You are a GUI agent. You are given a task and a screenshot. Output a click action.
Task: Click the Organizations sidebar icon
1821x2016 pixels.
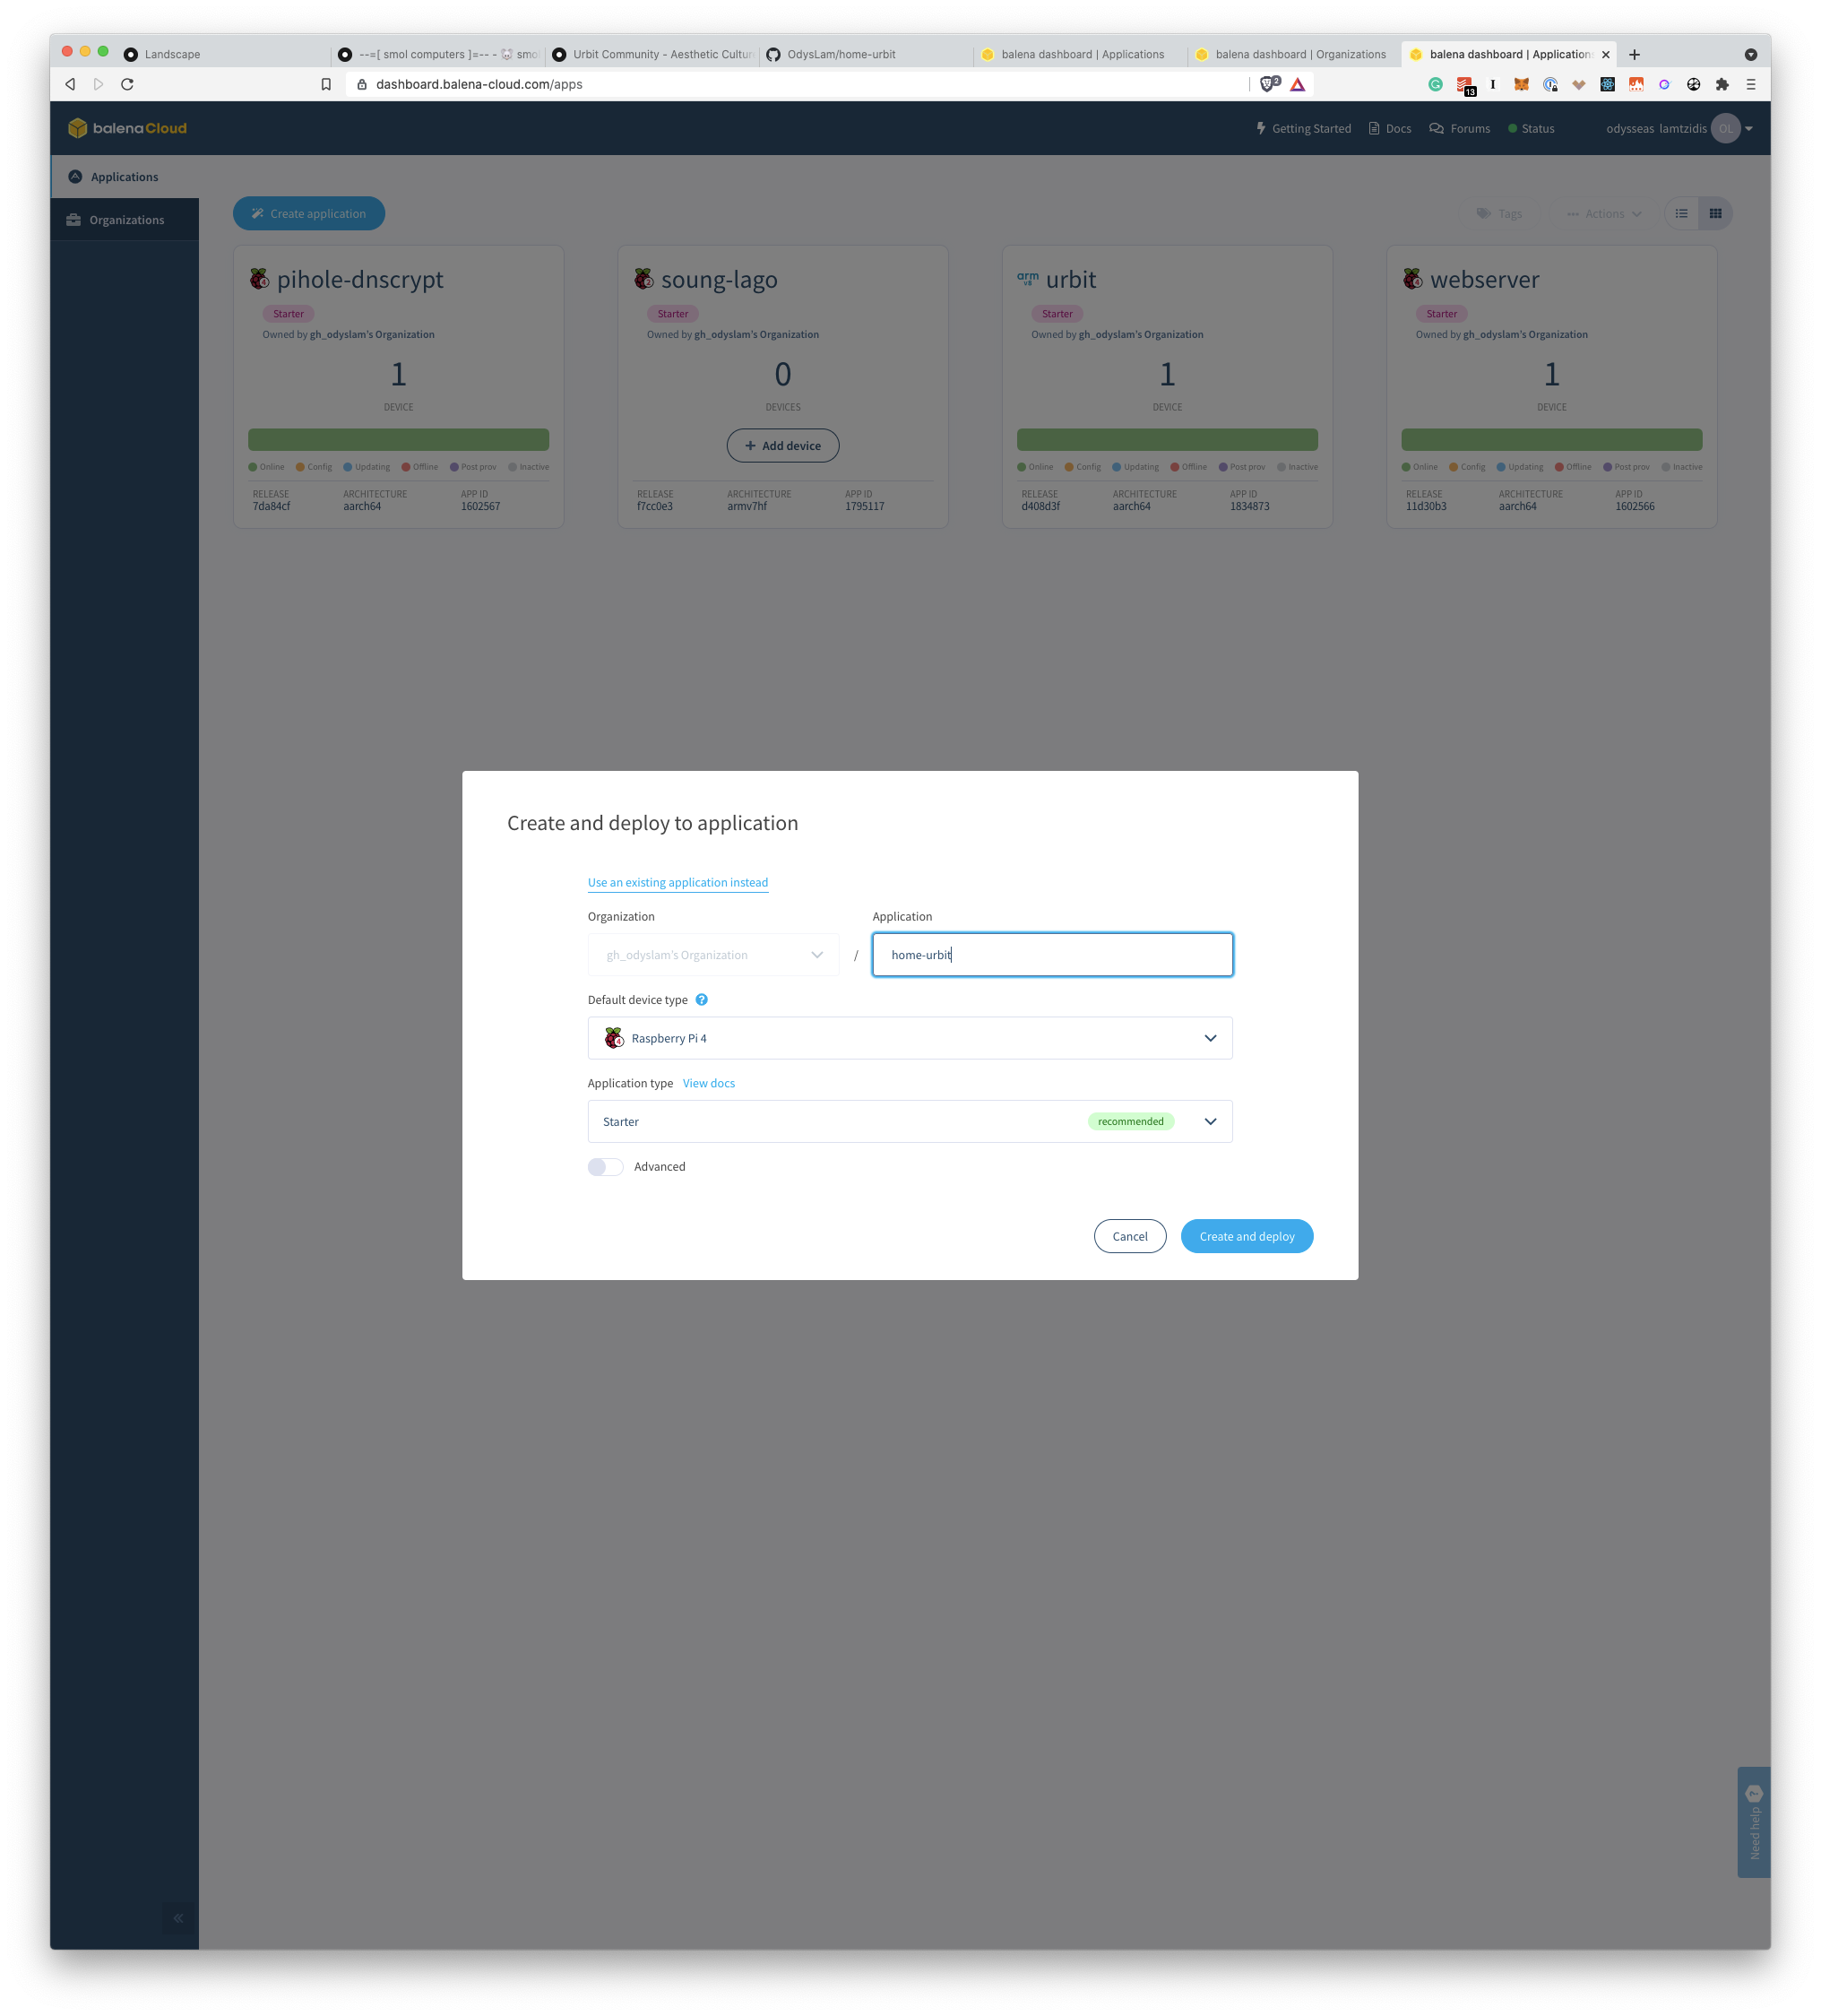[73, 220]
